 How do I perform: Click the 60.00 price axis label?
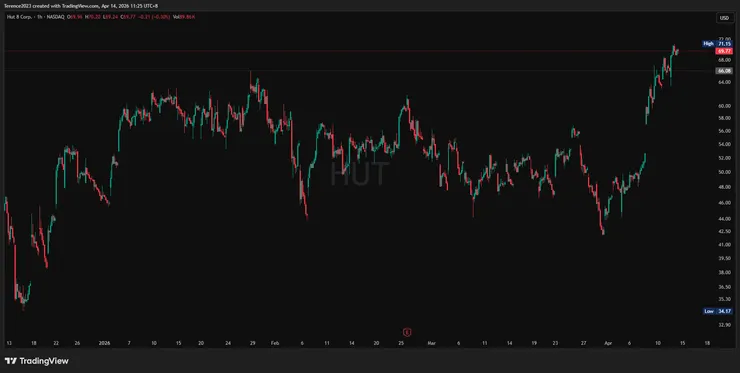[724, 106]
